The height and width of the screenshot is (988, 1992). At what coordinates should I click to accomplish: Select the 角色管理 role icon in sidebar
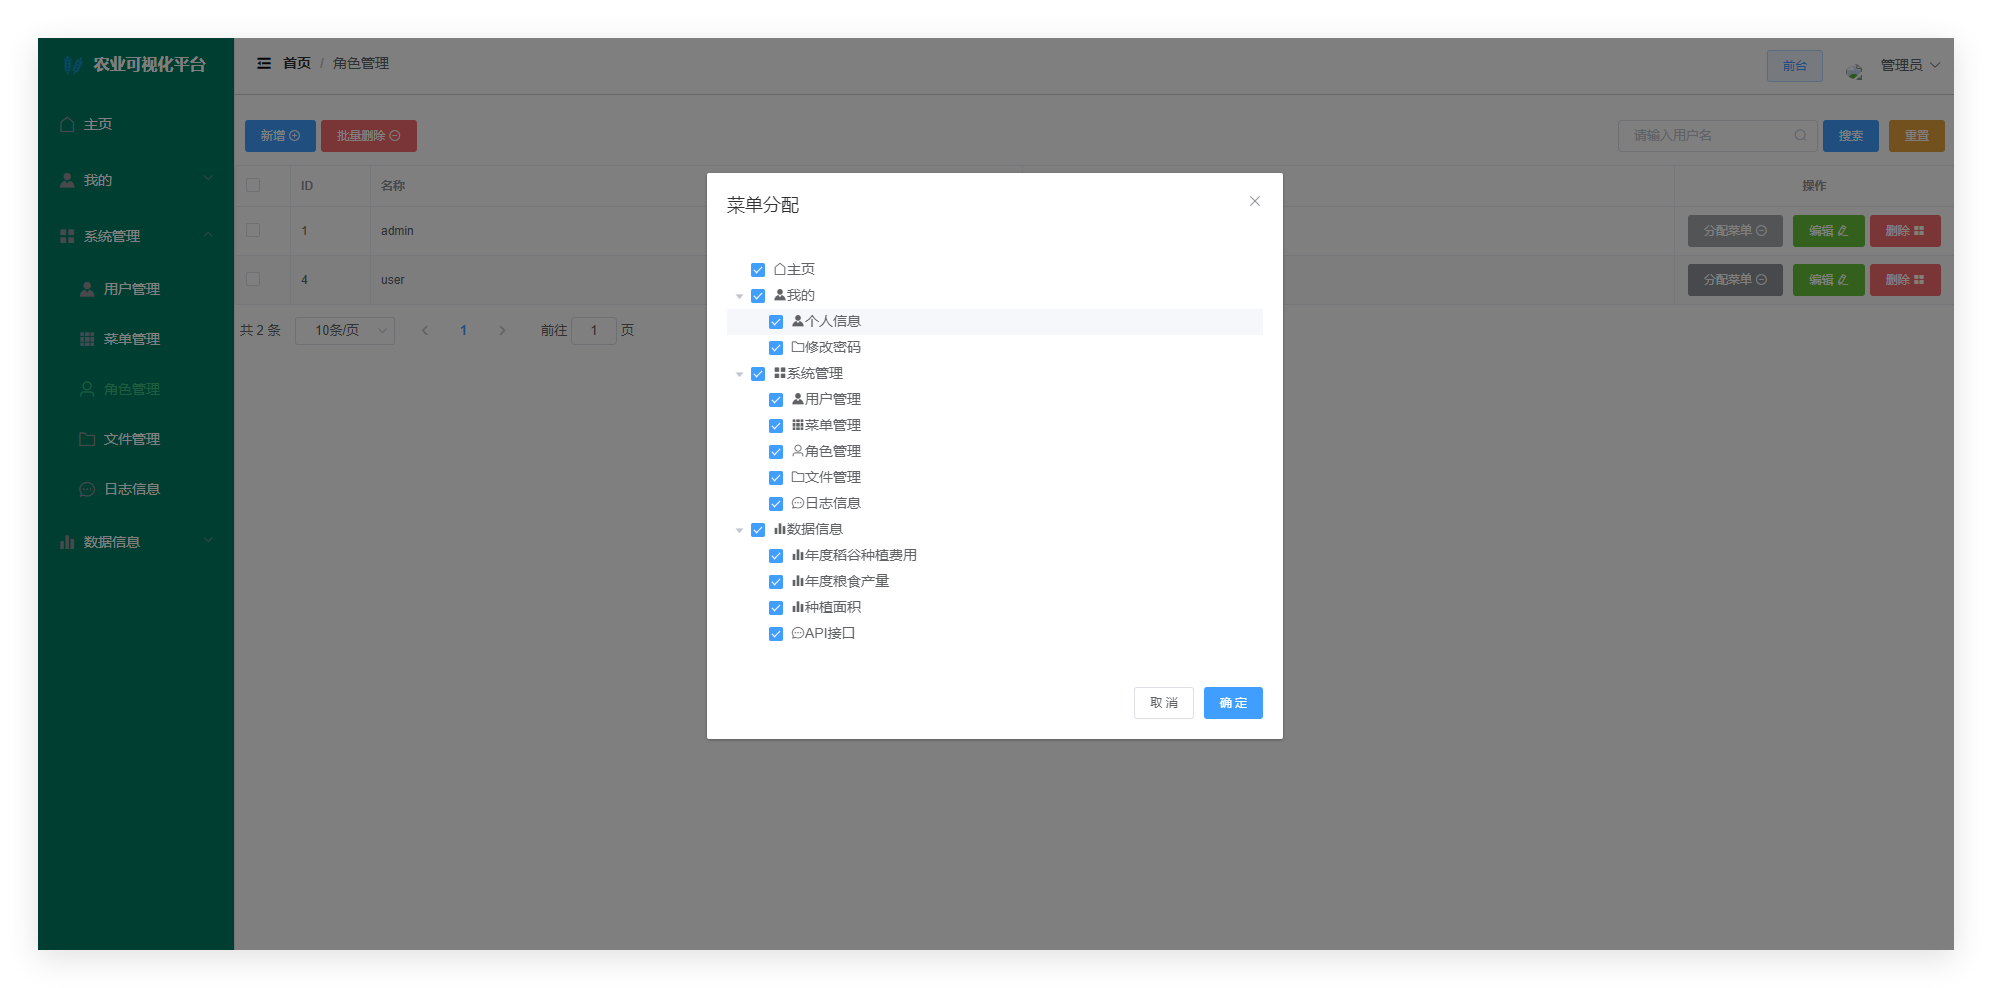[86, 388]
